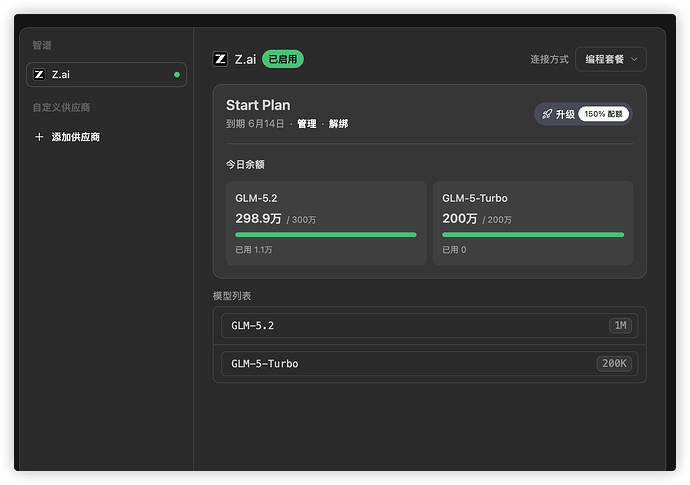Open the 管理 manage link
The height and width of the screenshot is (485, 690).
pyautogui.click(x=307, y=124)
